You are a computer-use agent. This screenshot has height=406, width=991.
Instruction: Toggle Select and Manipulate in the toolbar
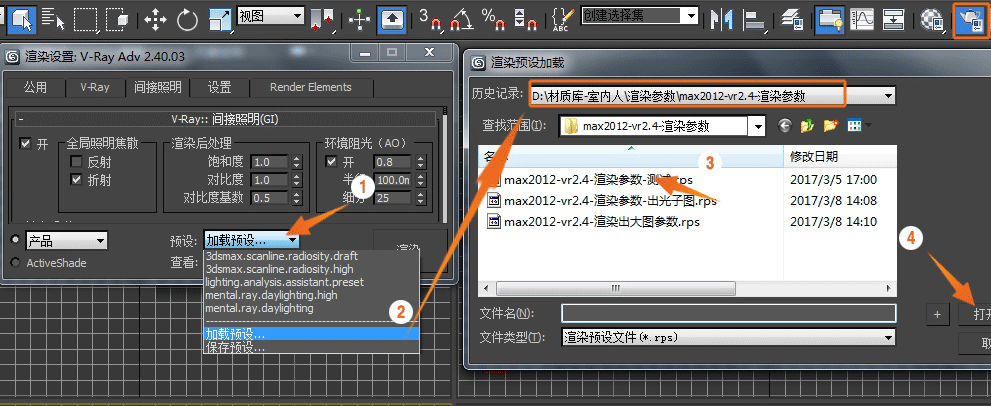click(360, 20)
